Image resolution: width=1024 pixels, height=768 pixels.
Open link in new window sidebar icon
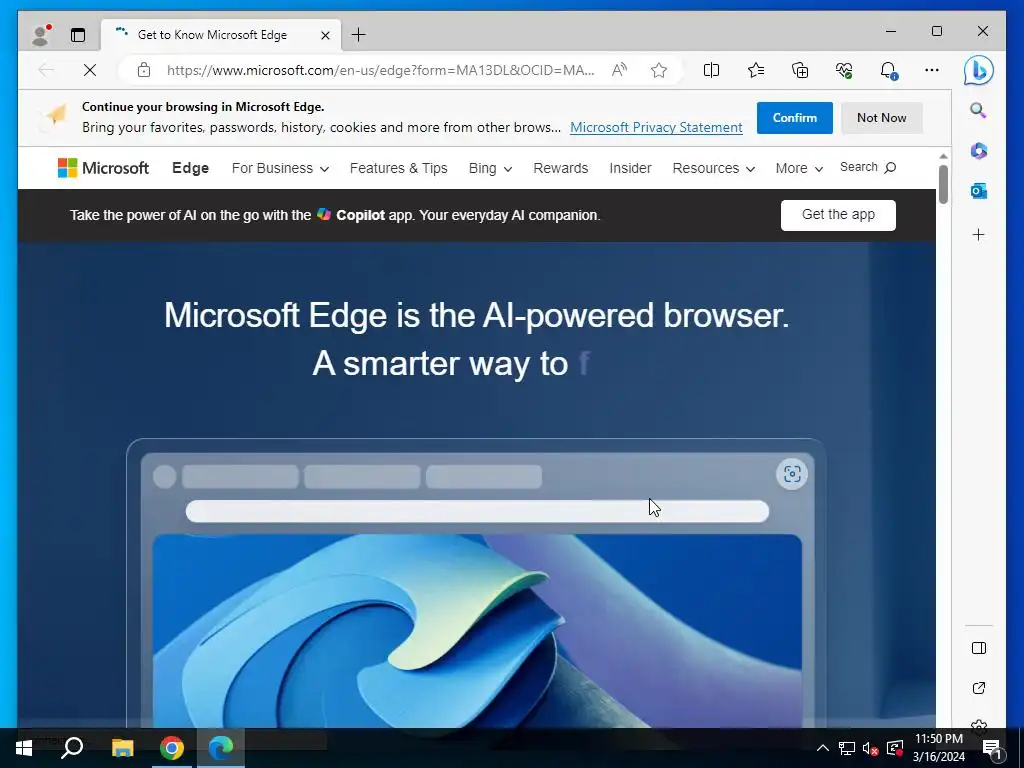tap(978, 688)
